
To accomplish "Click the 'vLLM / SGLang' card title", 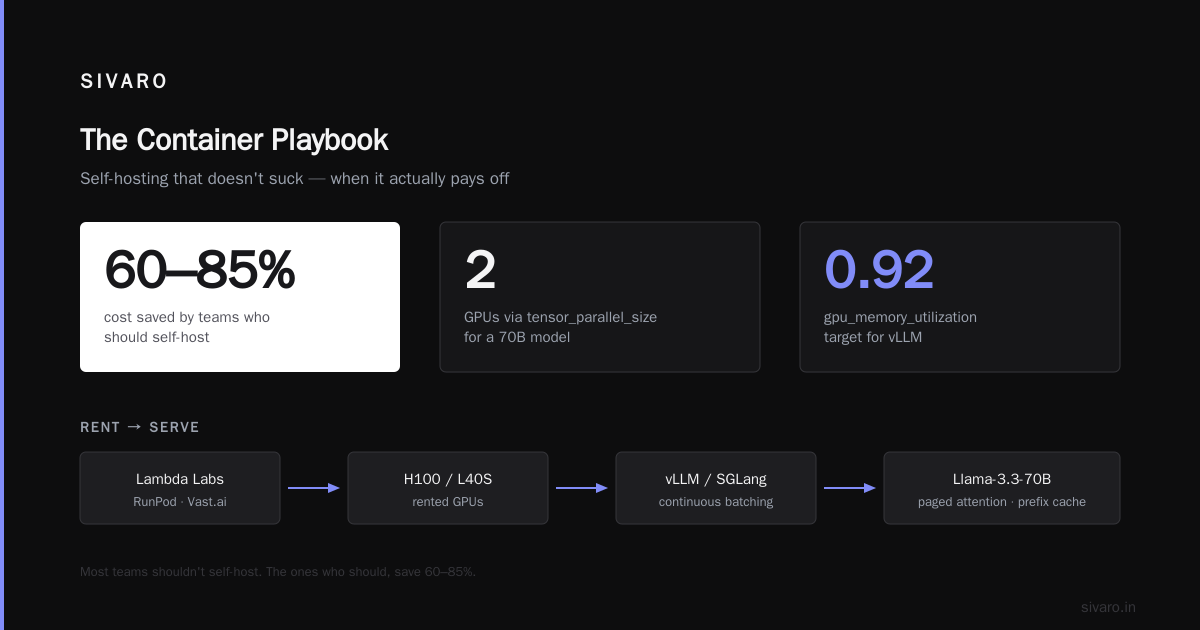I will click(x=716, y=479).
